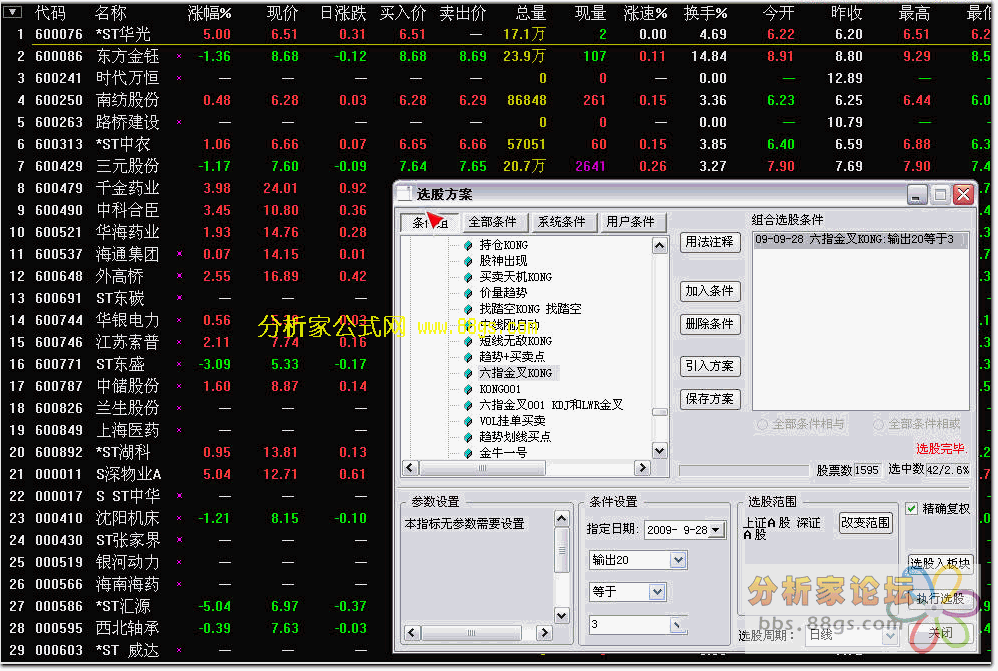Click the 加入条件 button
Image resolution: width=998 pixels, height=671 pixels.
click(710, 291)
